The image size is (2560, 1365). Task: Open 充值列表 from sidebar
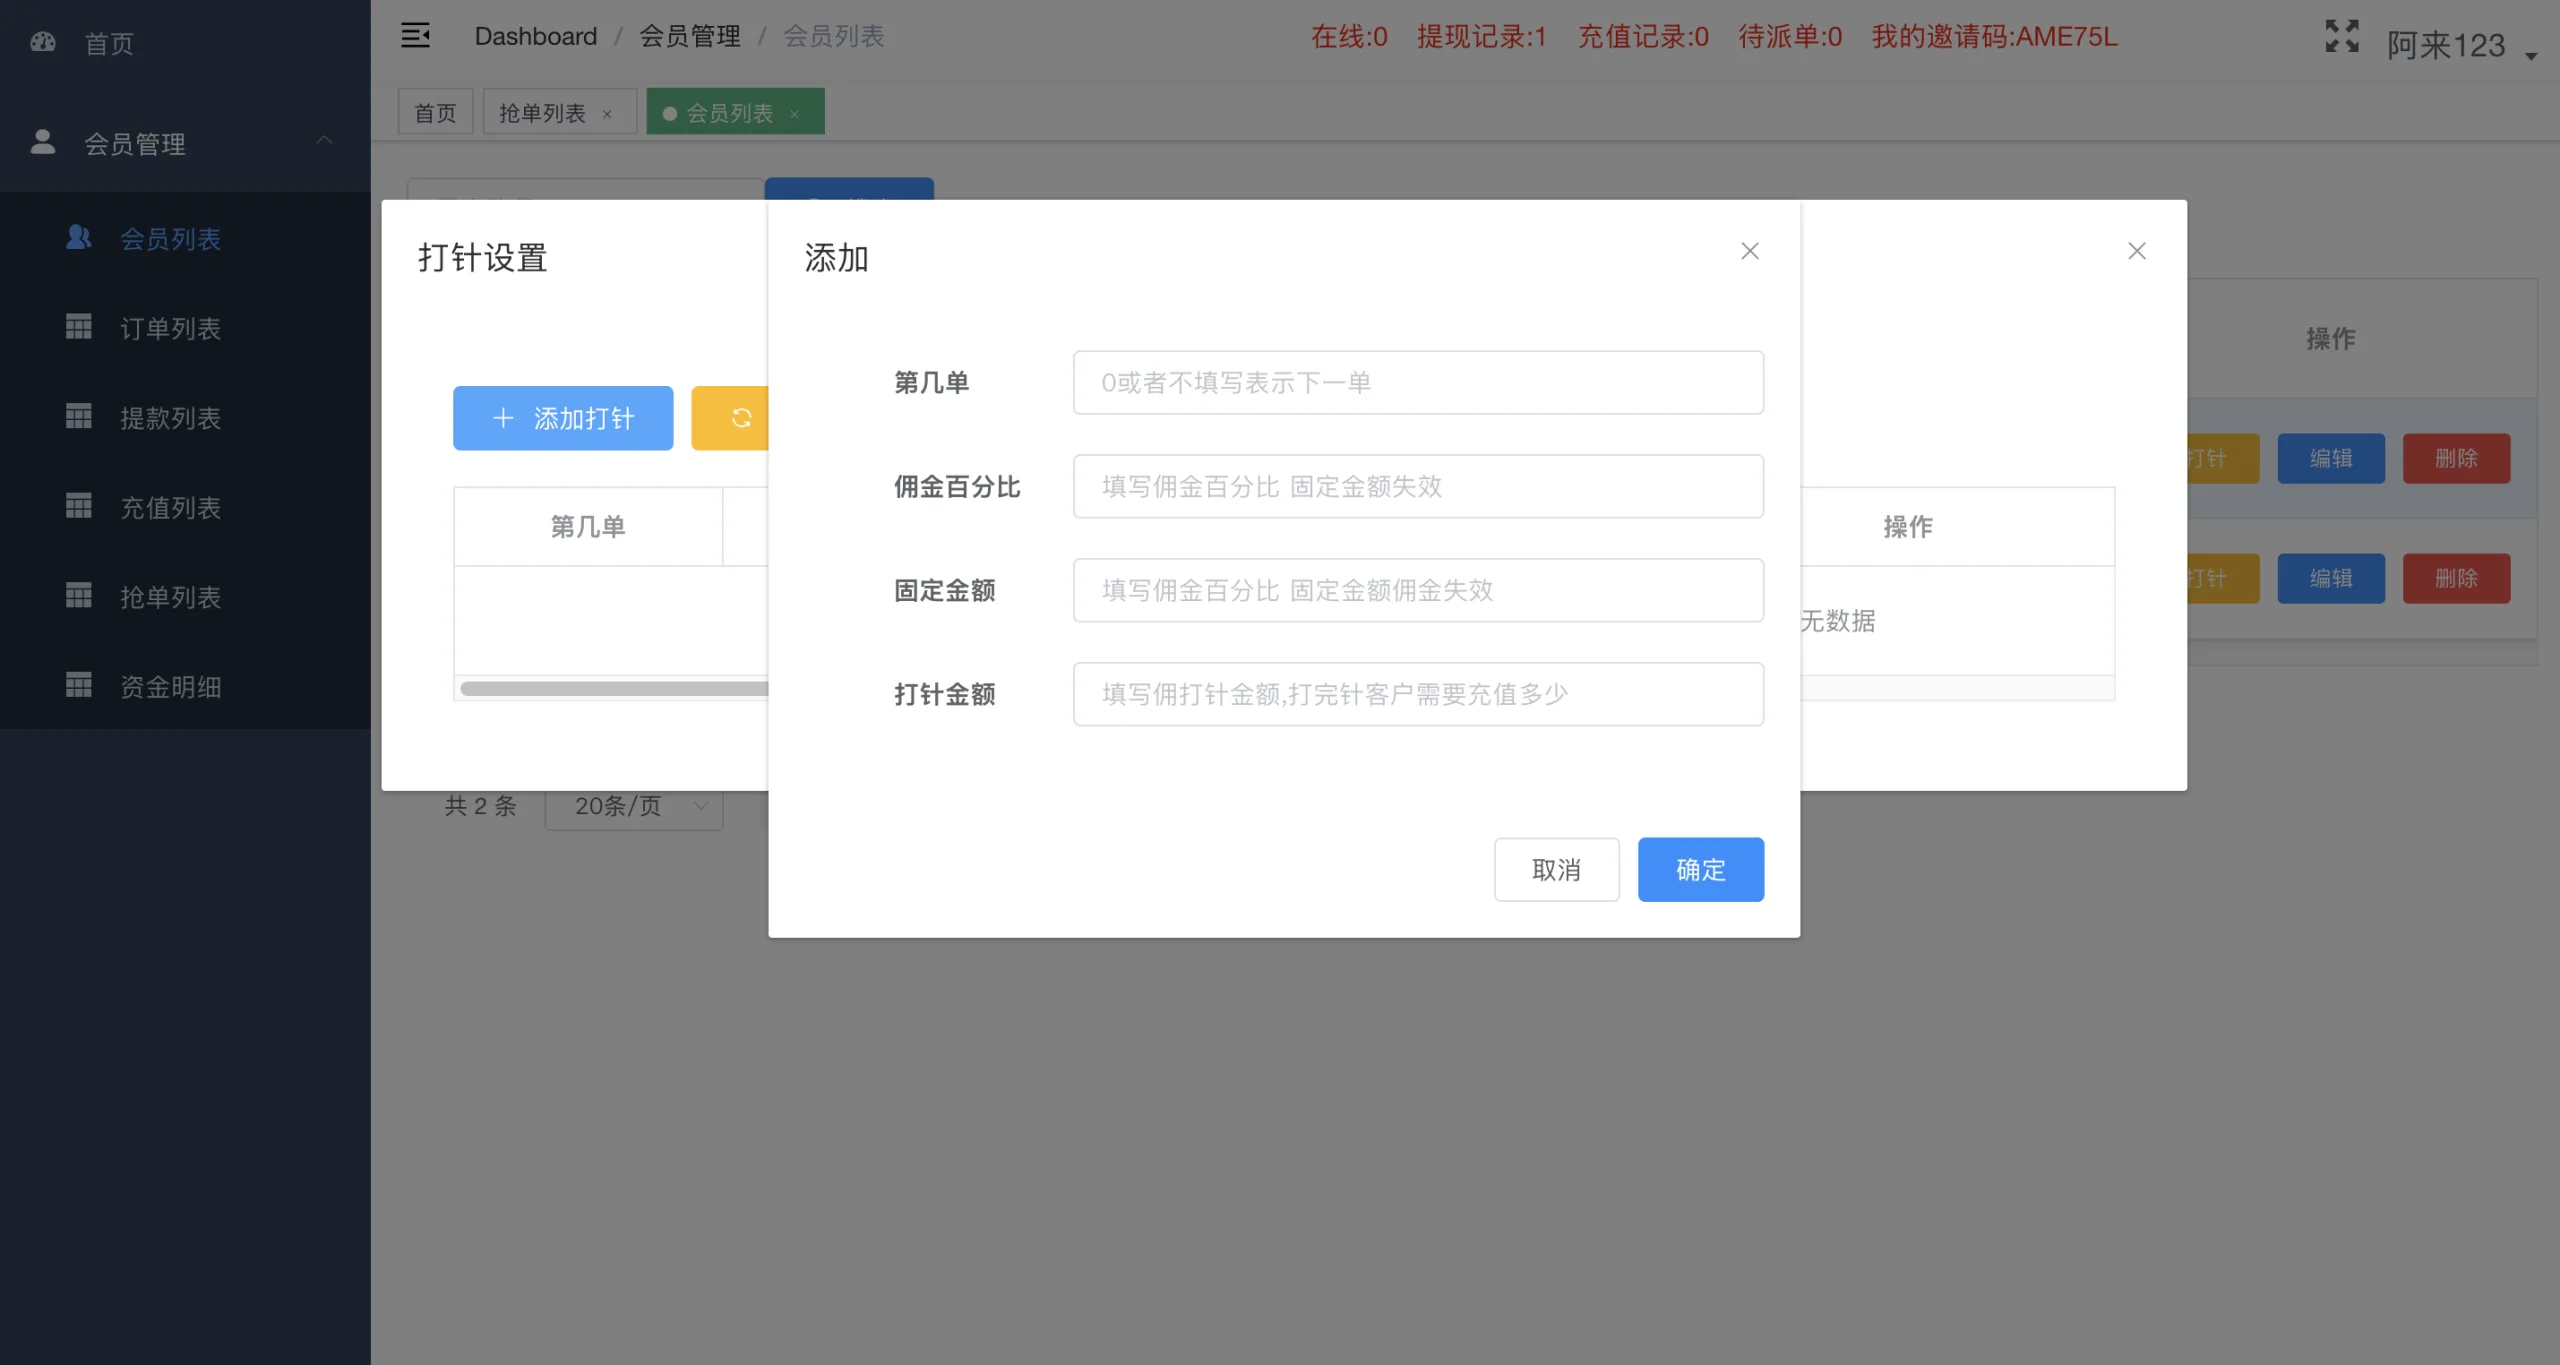[170, 508]
